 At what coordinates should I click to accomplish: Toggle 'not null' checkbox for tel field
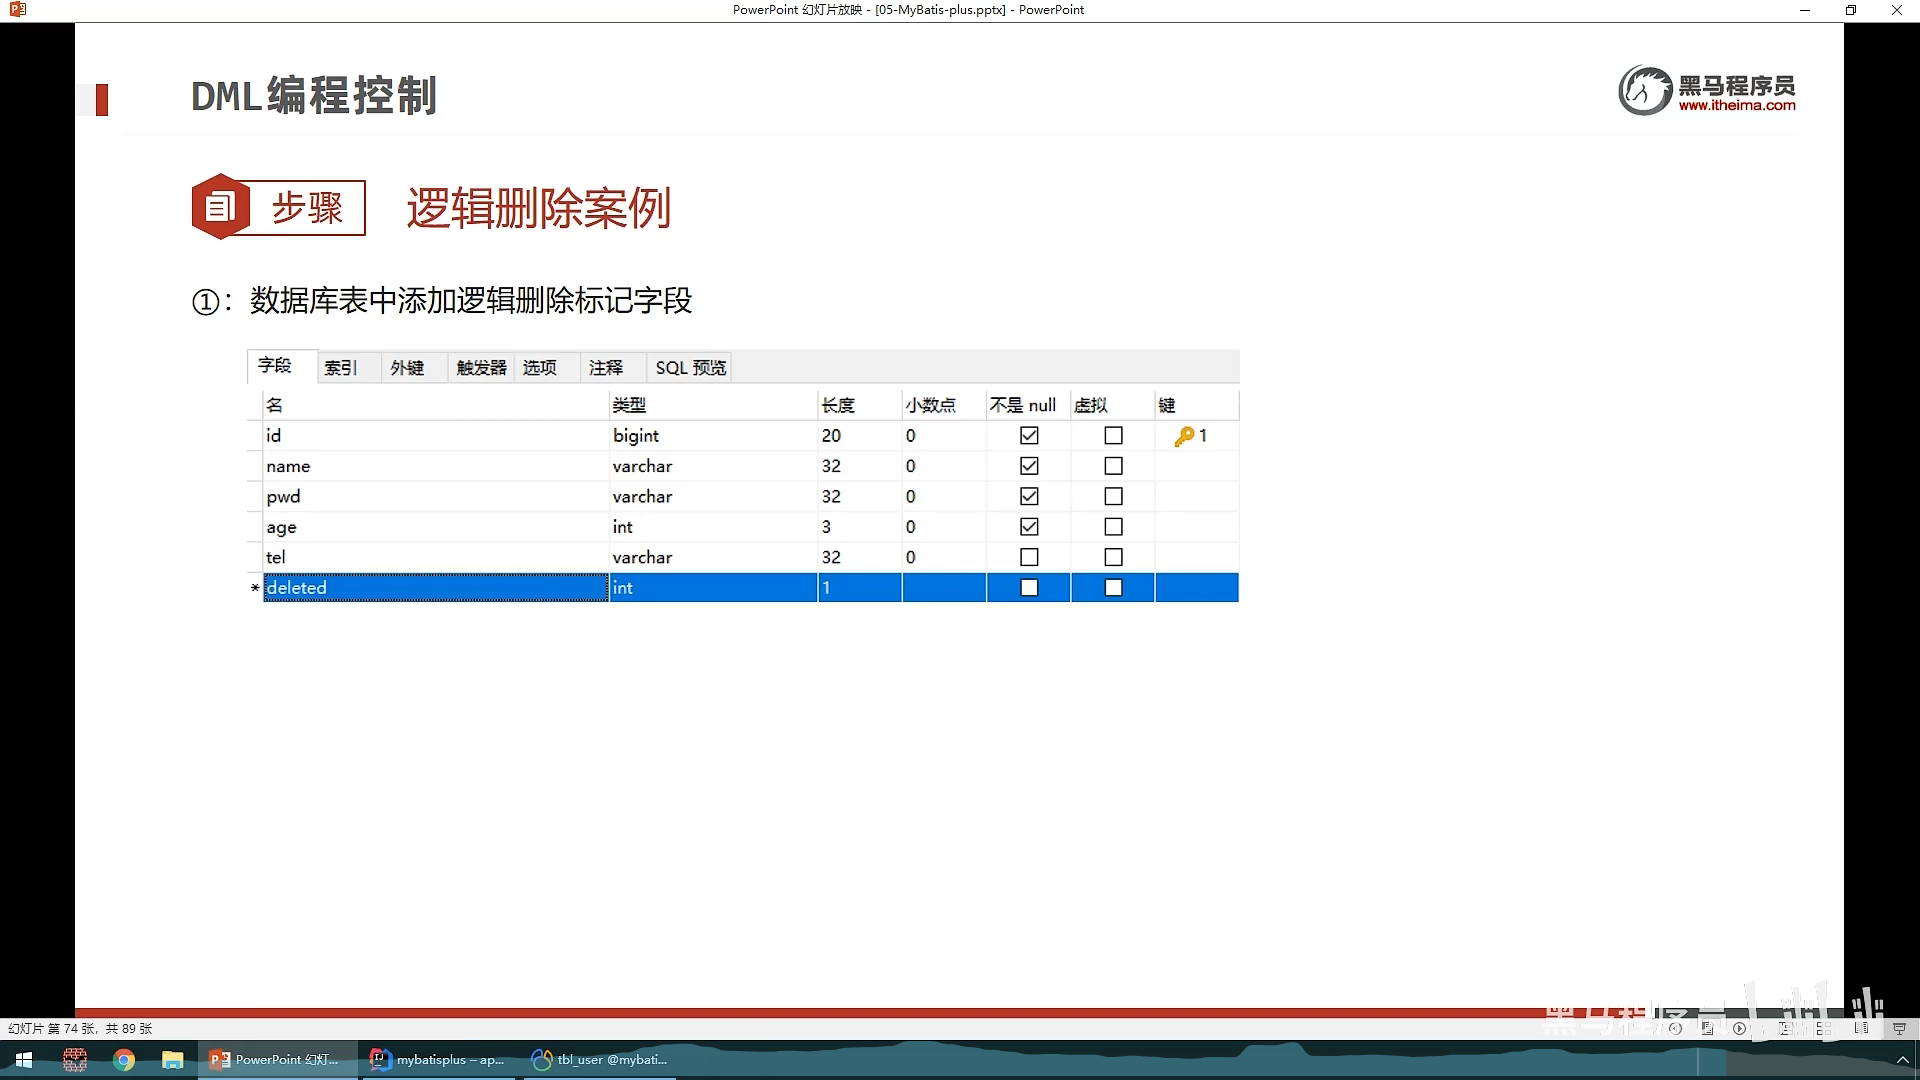tap(1029, 557)
